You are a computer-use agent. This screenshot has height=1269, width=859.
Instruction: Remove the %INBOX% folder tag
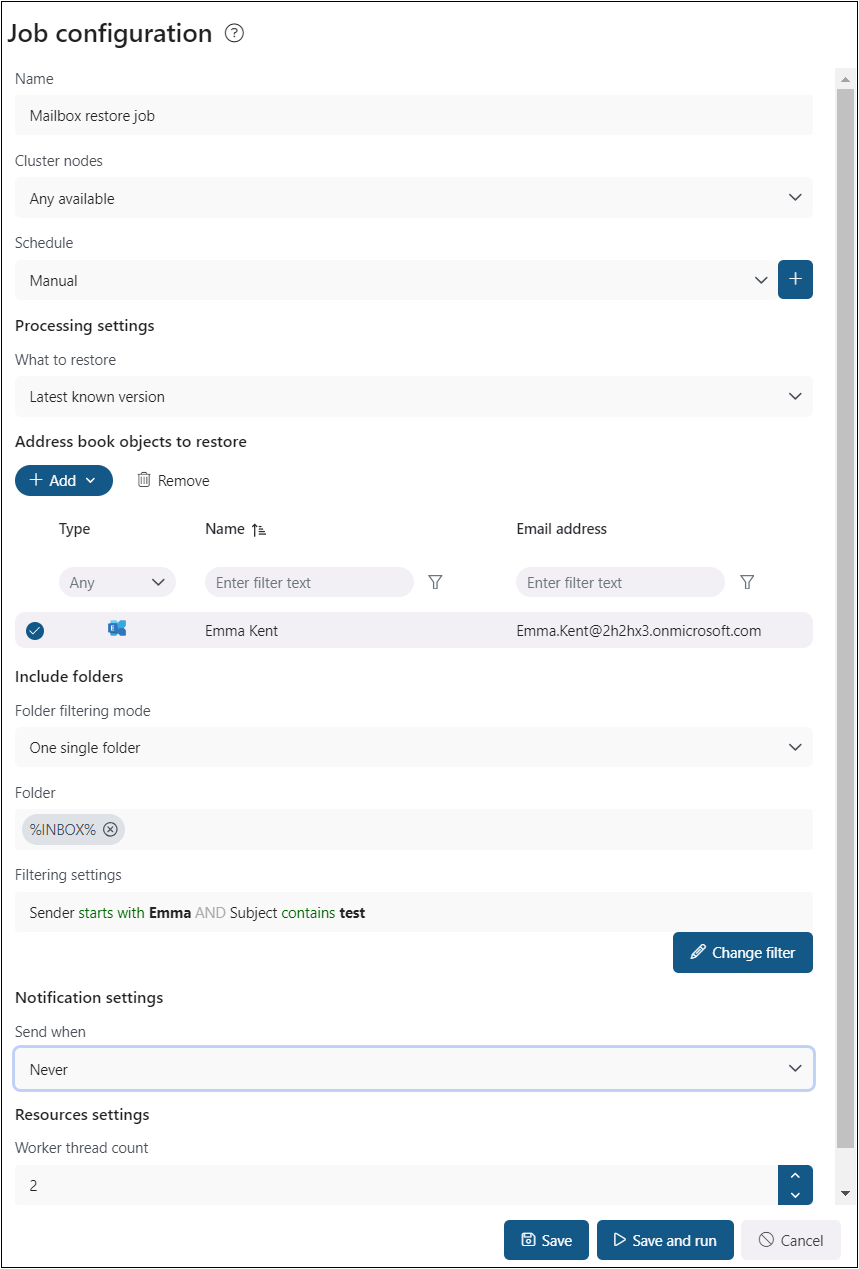click(110, 829)
